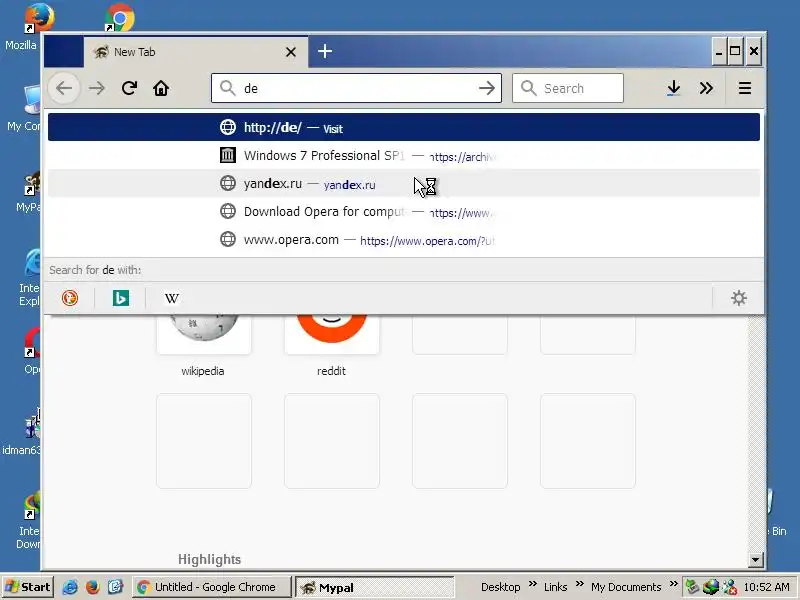The height and width of the screenshot is (600, 800).
Task: Focus the Search box in the toolbar
Action: pos(568,88)
